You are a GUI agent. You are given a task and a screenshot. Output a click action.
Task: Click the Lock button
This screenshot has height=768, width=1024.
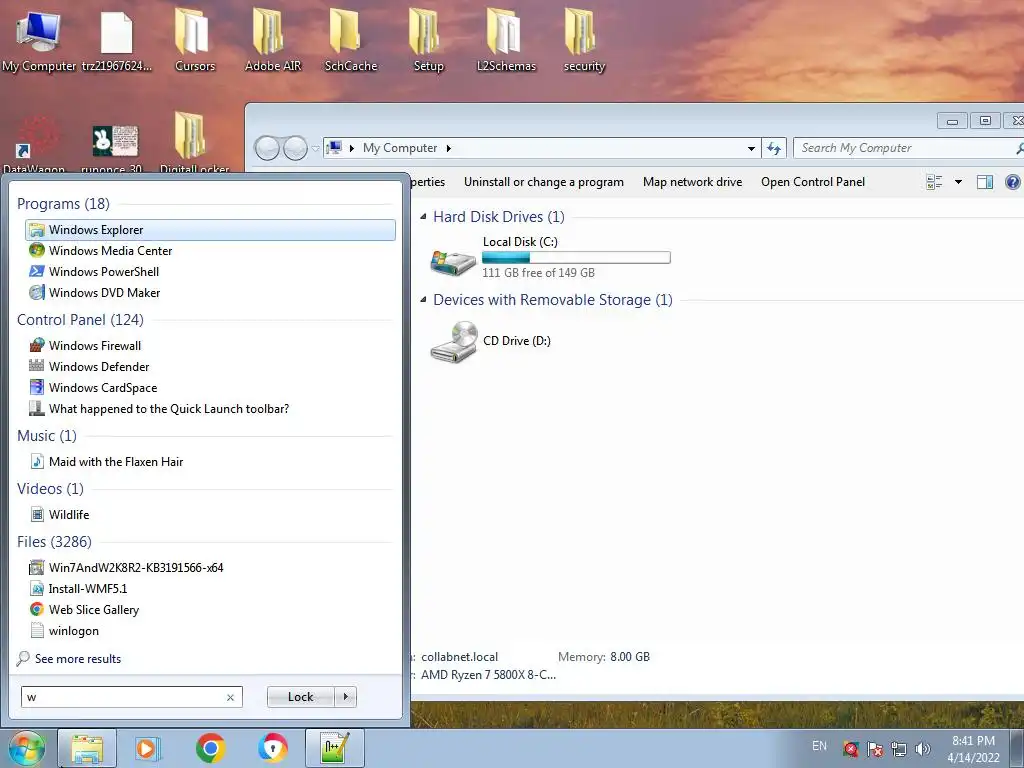point(300,697)
